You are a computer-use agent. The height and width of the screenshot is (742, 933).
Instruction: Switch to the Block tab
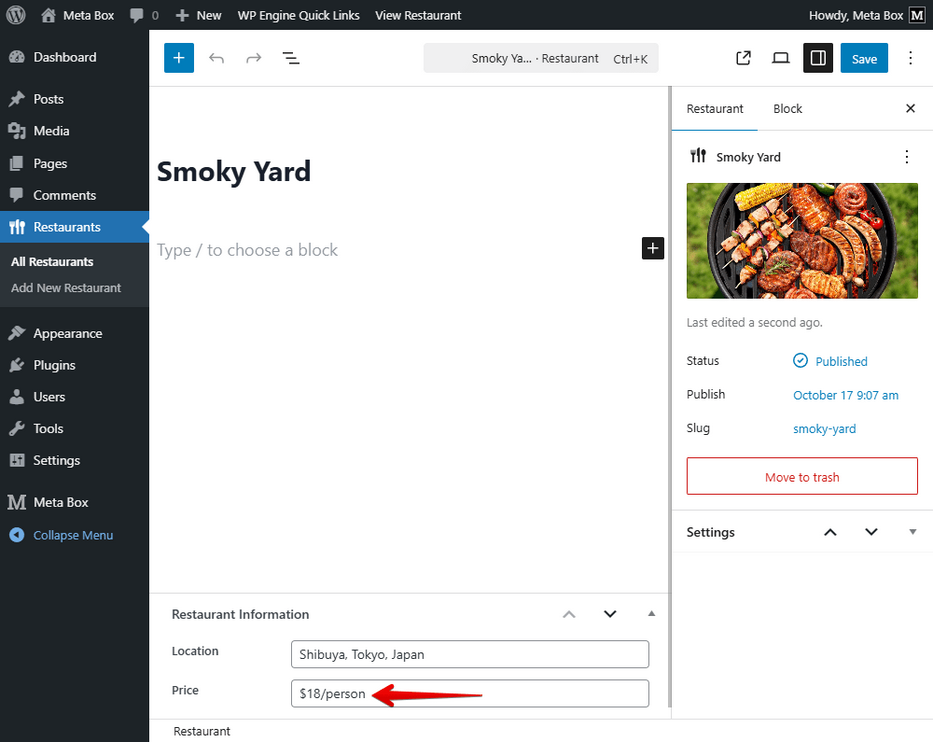(x=787, y=109)
